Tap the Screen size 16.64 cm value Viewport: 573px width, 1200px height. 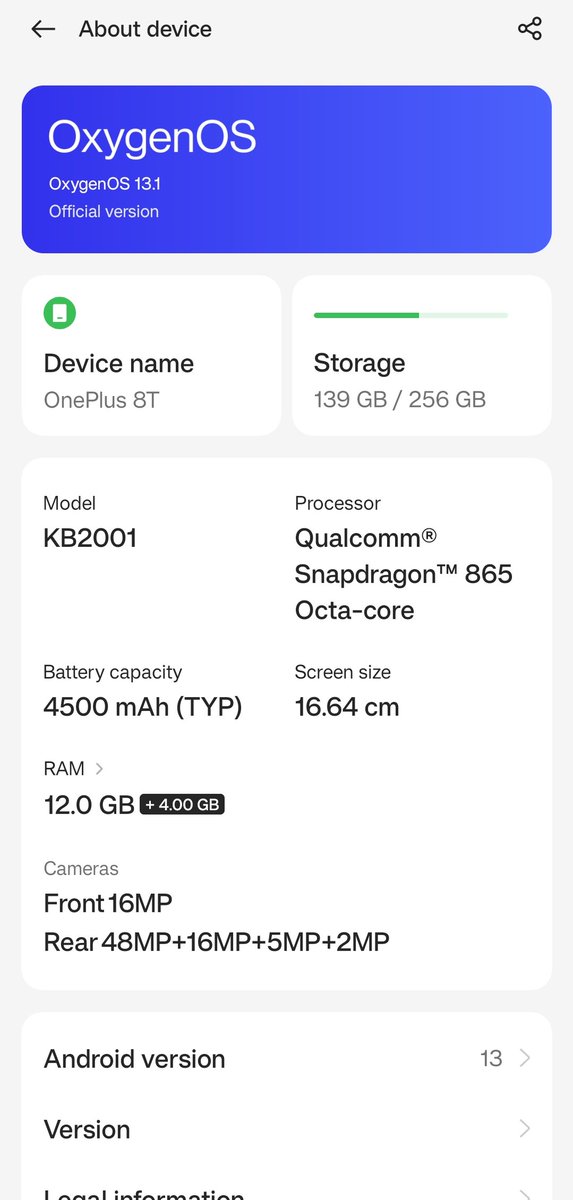(347, 707)
